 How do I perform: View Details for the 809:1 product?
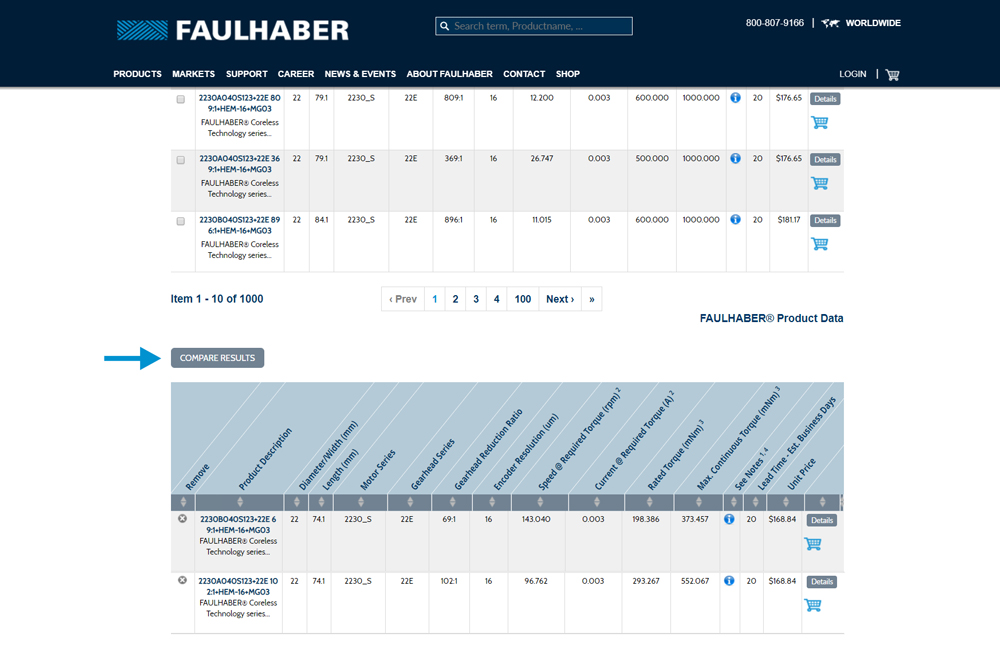(825, 99)
